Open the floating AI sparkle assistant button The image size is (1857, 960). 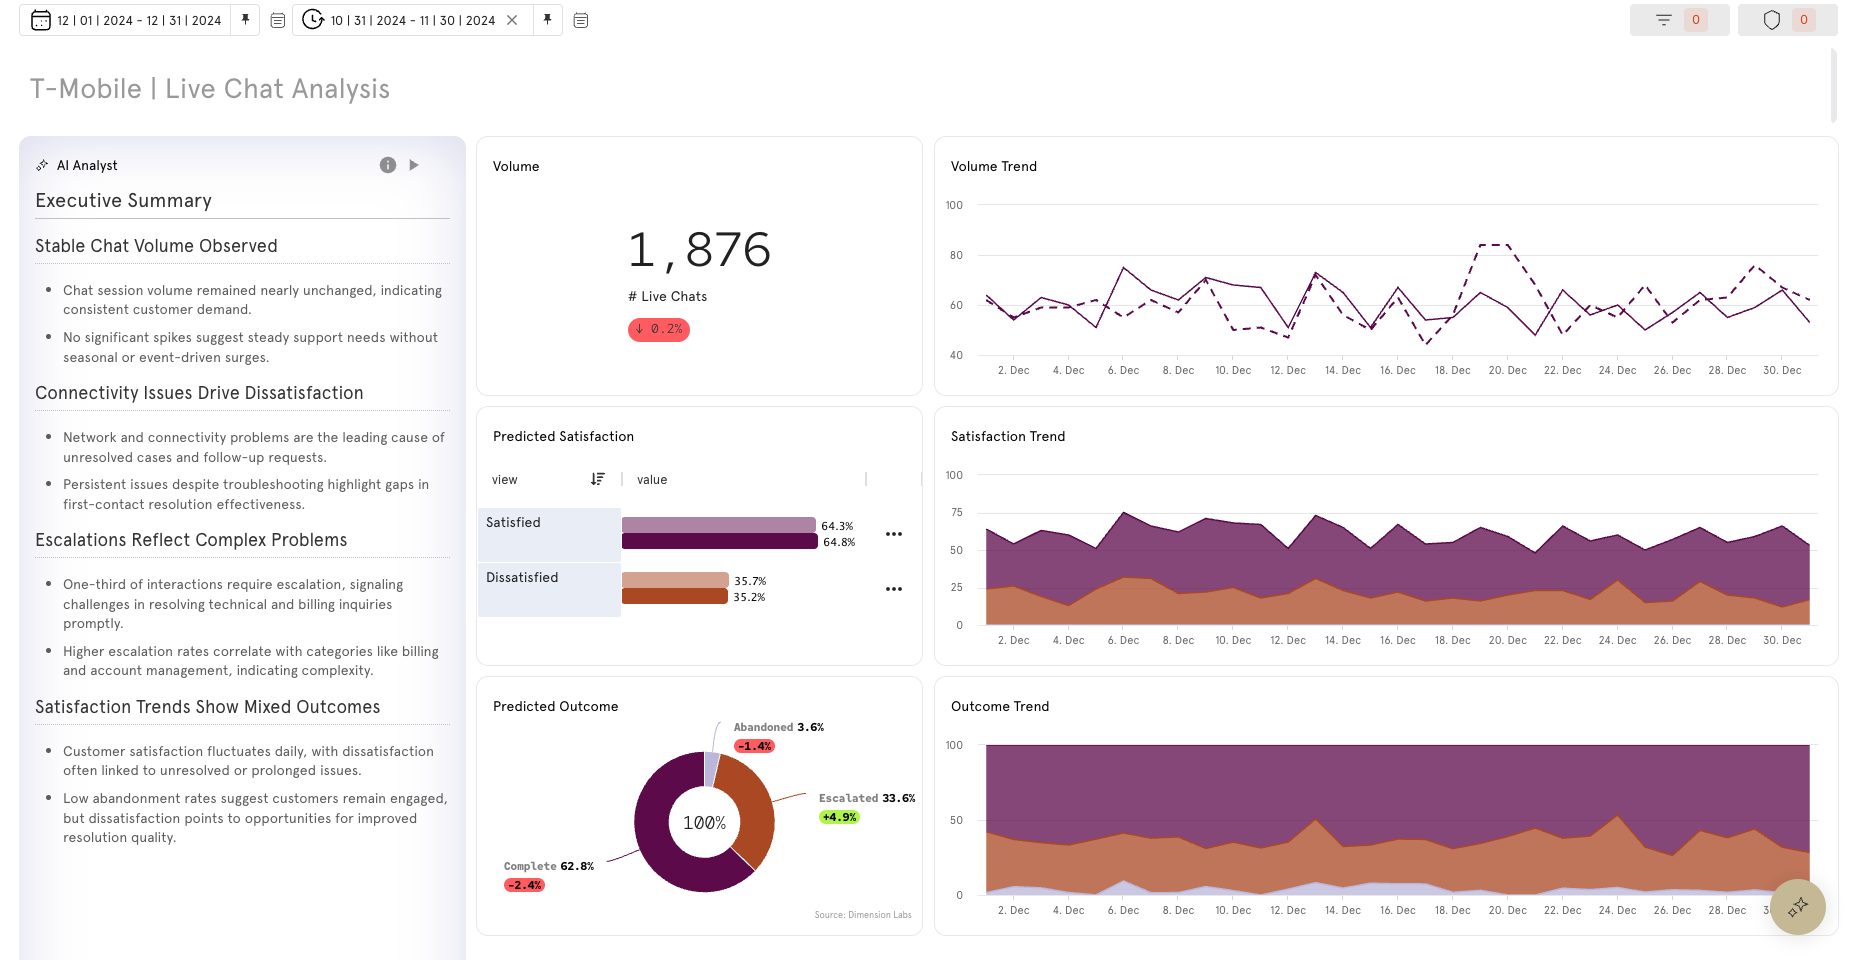(x=1797, y=907)
